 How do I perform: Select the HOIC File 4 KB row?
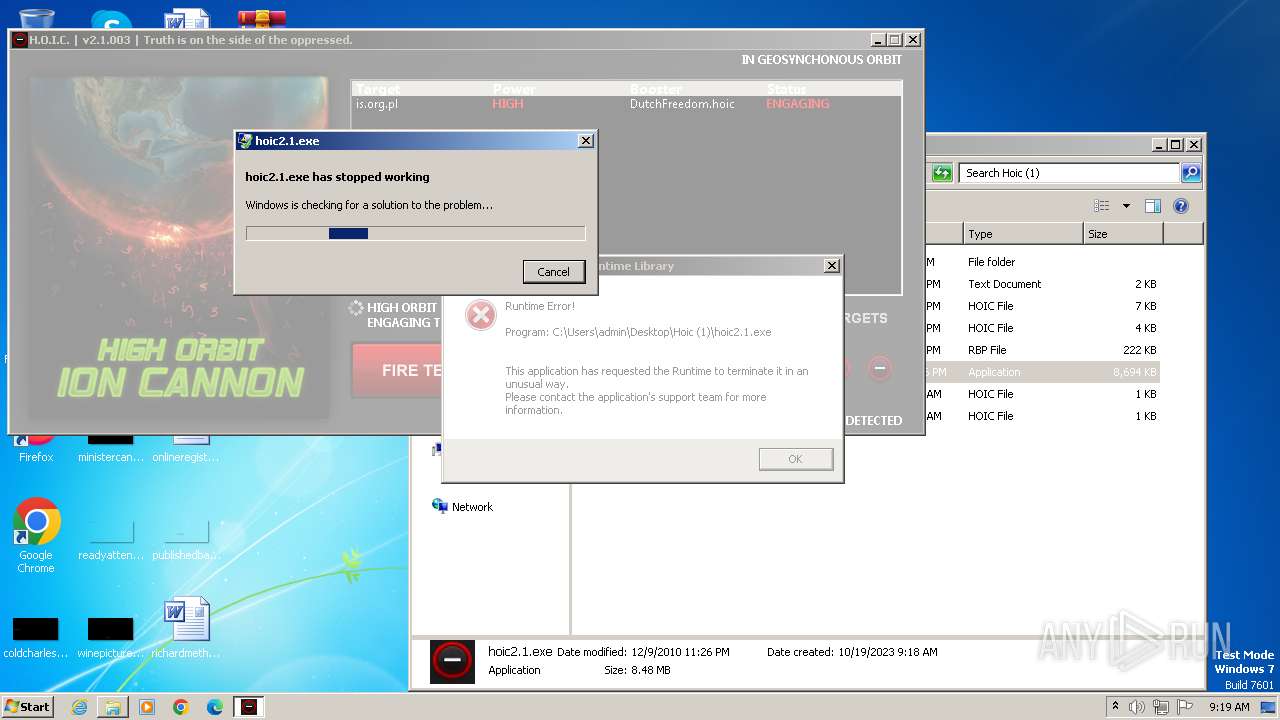1043,328
